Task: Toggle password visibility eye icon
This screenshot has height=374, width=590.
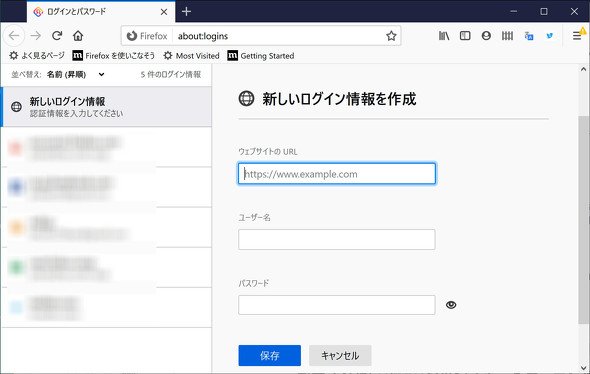Action: pyautogui.click(x=451, y=305)
